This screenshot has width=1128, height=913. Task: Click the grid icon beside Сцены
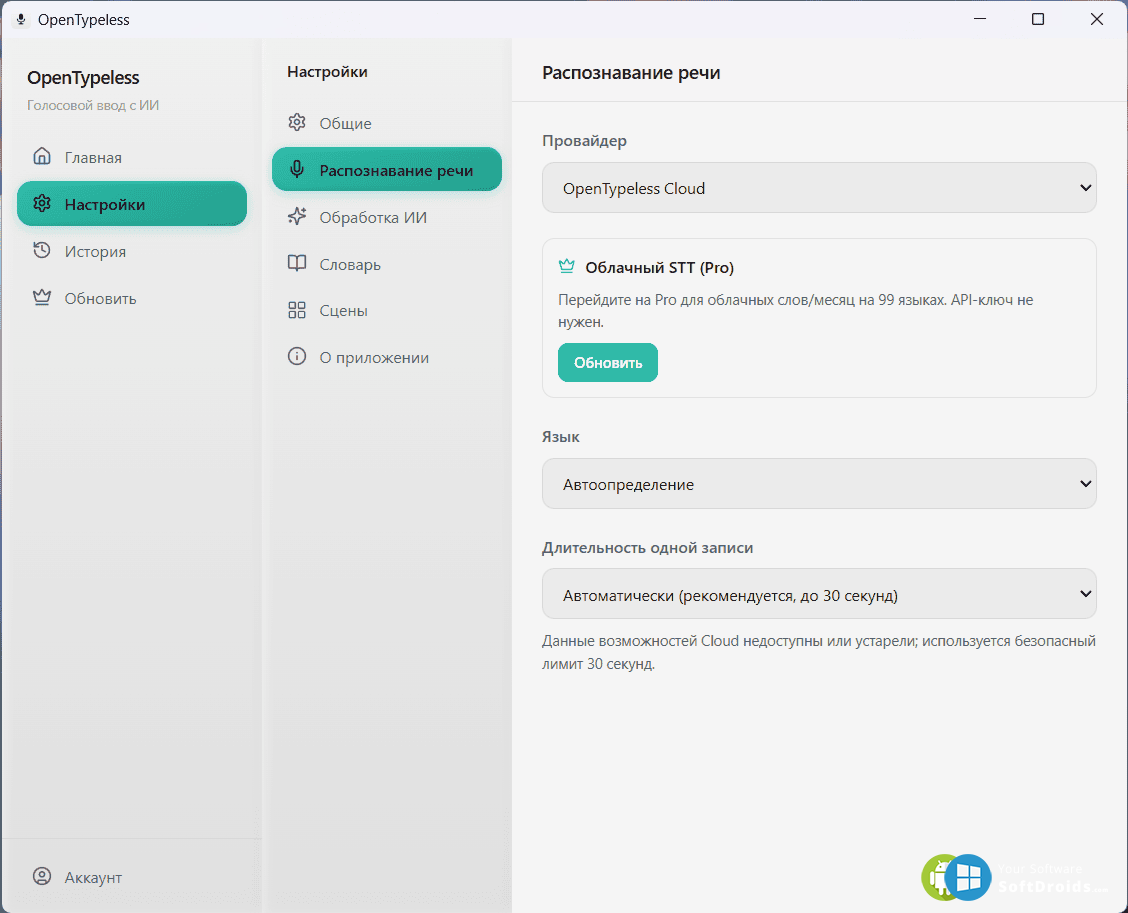pyautogui.click(x=297, y=310)
